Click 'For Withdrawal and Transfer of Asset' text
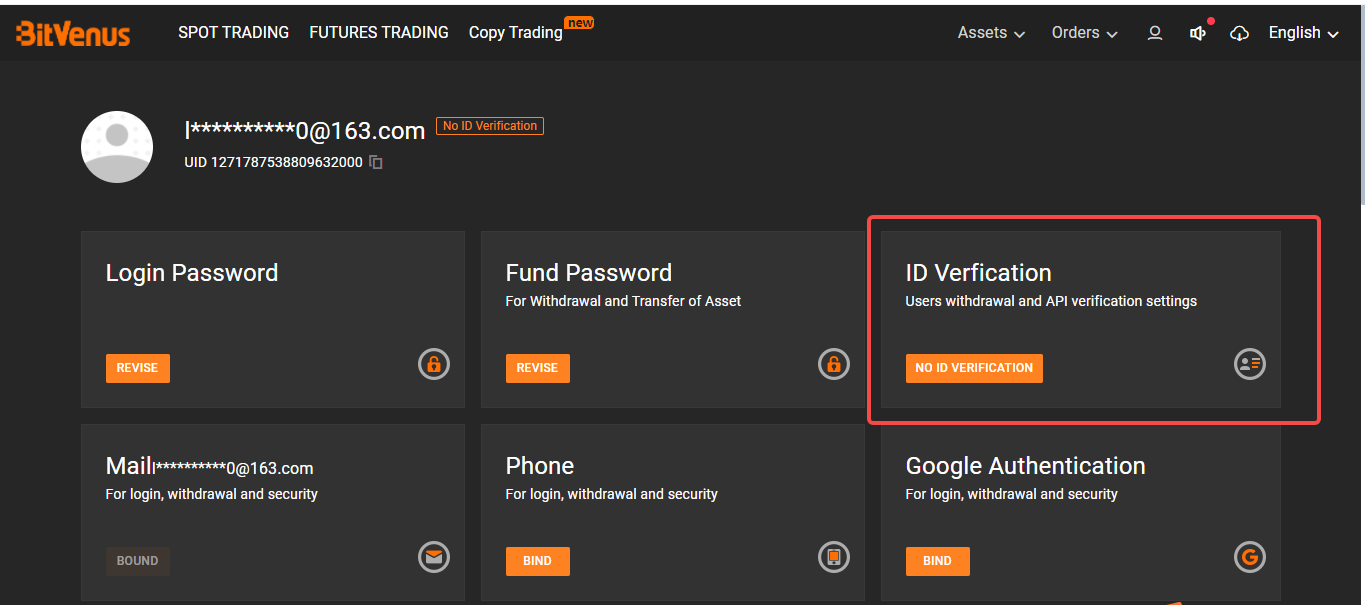This screenshot has height=605, width=1365. (624, 301)
